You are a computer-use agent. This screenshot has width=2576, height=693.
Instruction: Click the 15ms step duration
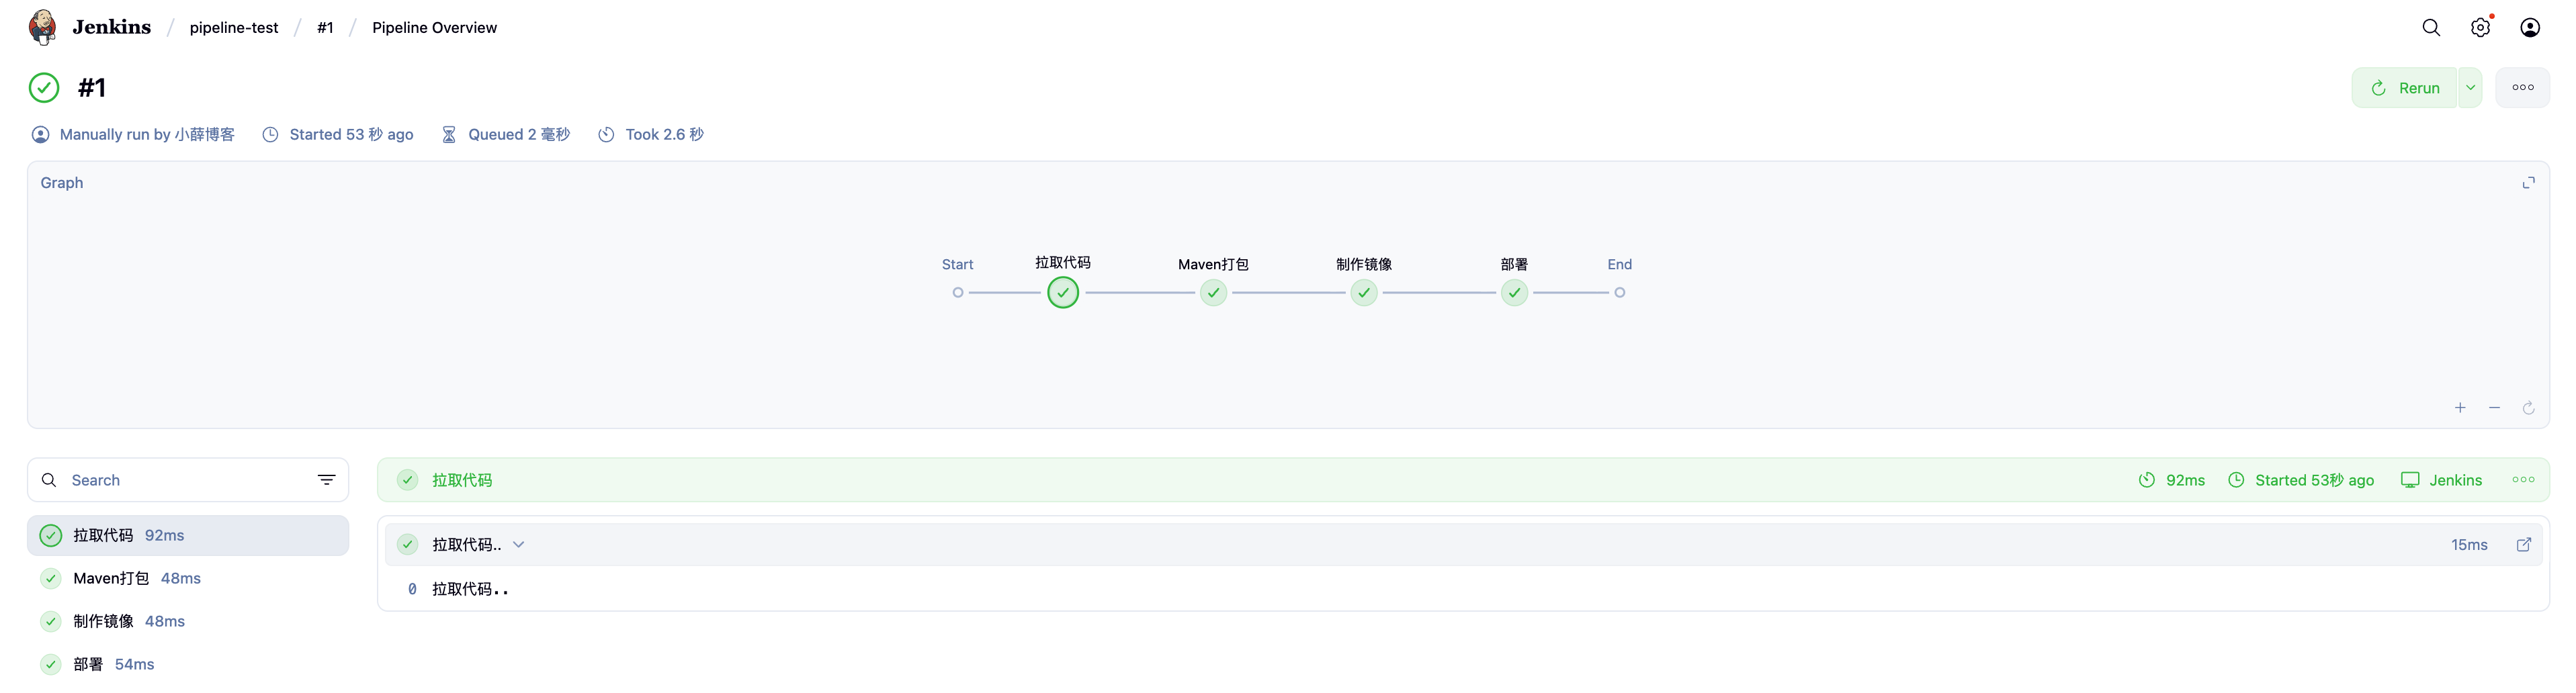tap(2468, 545)
